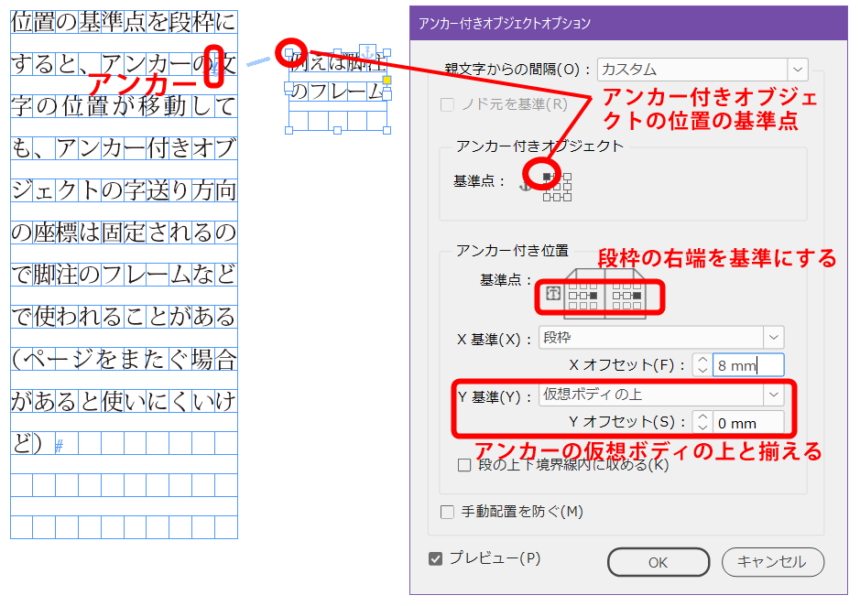Select top-left reference point of anchored object
Image resolution: width=860 pixels, height=606 pixels.
point(546,176)
